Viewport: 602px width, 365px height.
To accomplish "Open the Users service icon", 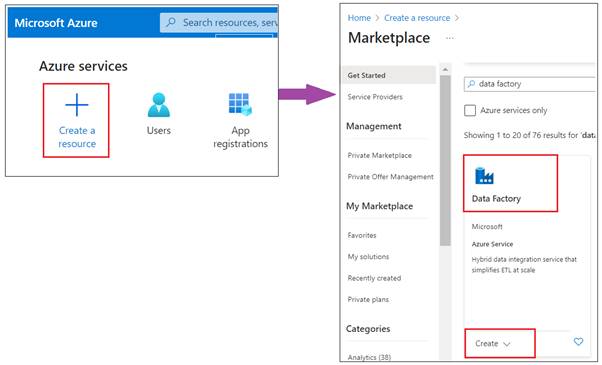I will coord(159,104).
